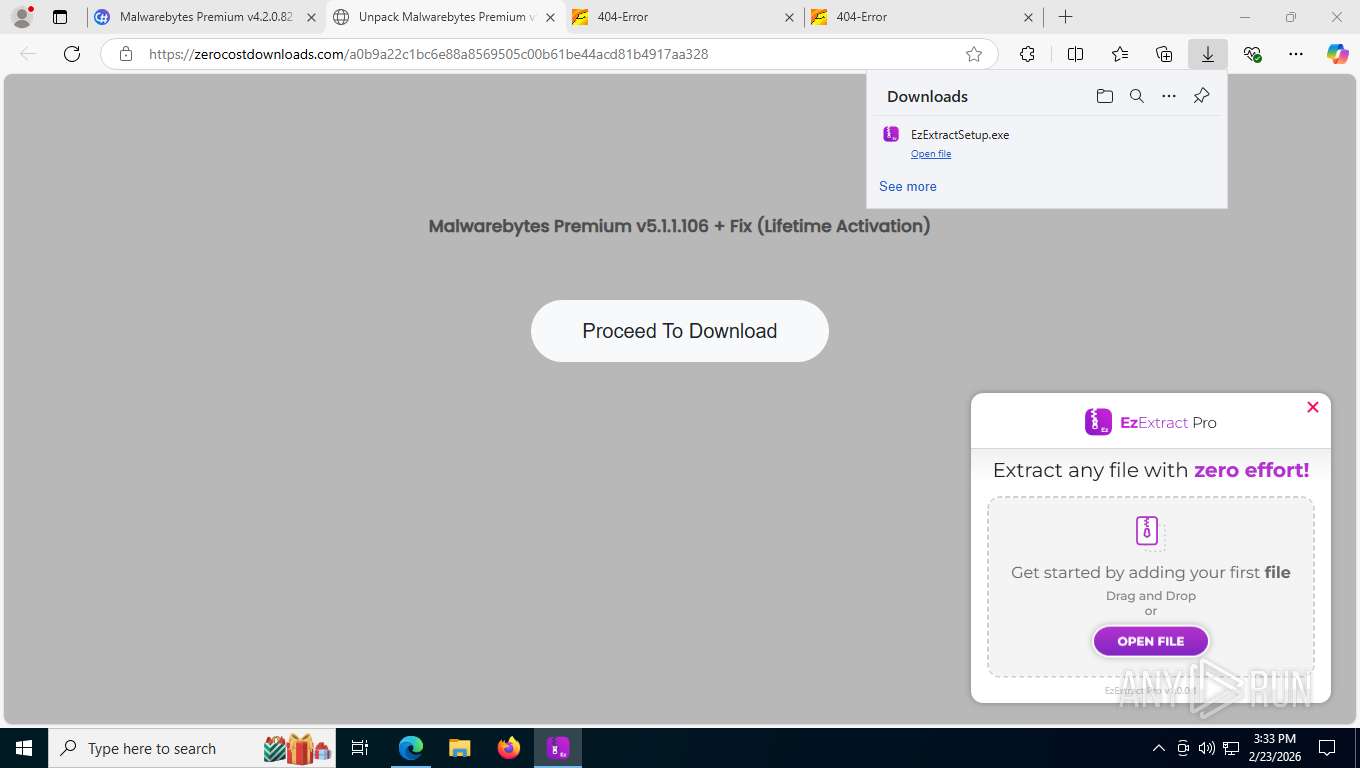Go back to previous page
Viewport: 1360px width, 768px height.
pos(28,54)
